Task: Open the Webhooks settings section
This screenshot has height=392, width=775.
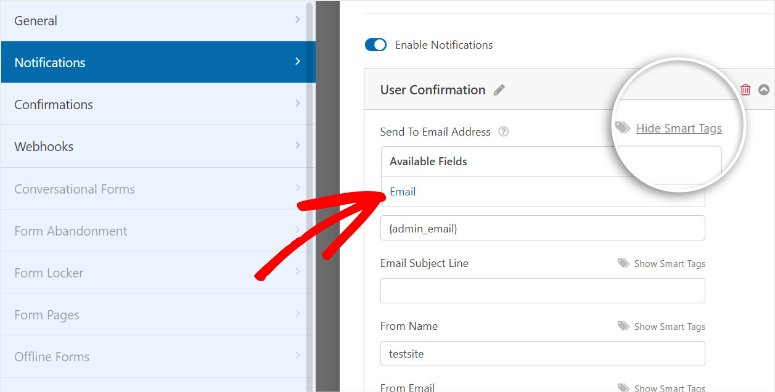Action: 158,146
